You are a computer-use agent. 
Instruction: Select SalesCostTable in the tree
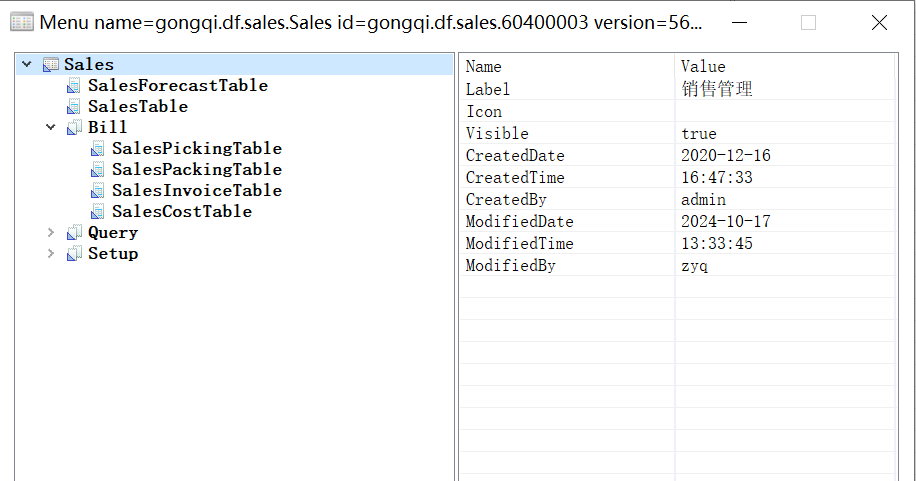tap(182, 212)
